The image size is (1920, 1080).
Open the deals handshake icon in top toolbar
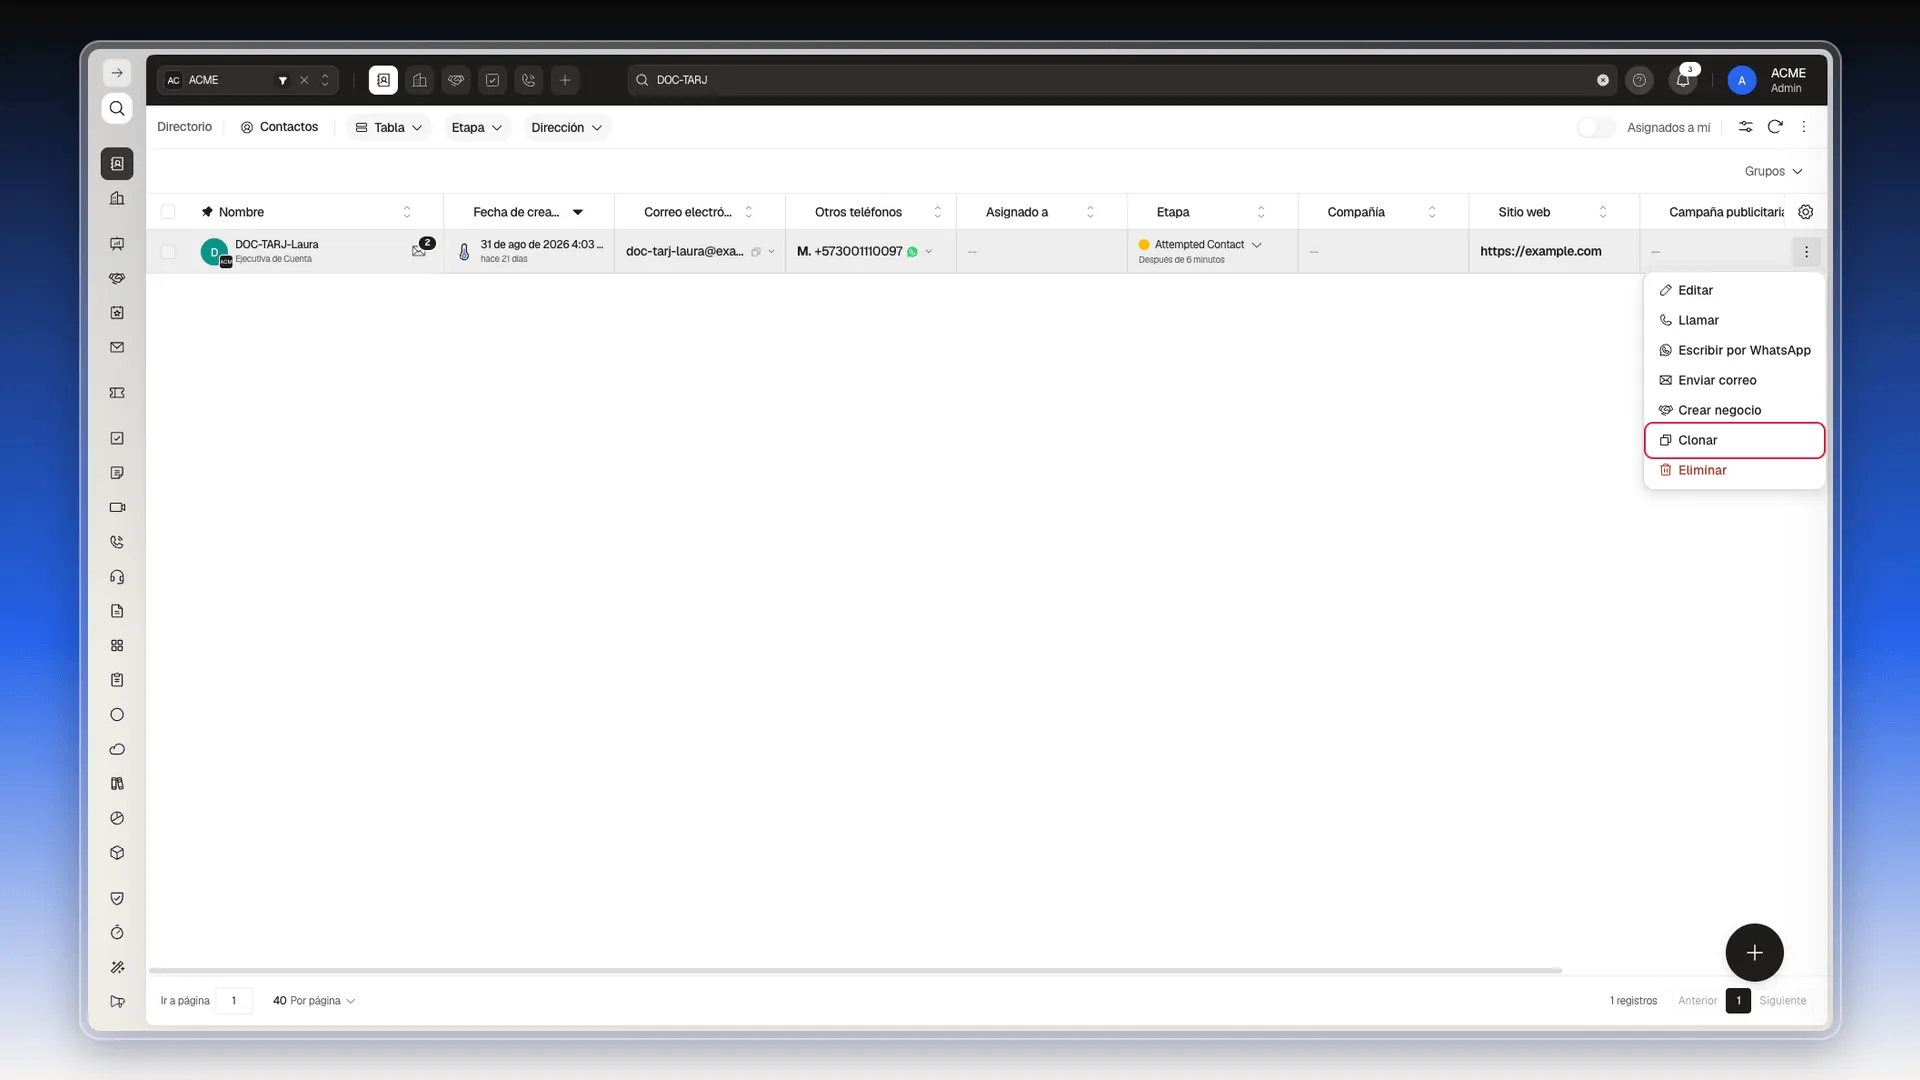point(456,80)
